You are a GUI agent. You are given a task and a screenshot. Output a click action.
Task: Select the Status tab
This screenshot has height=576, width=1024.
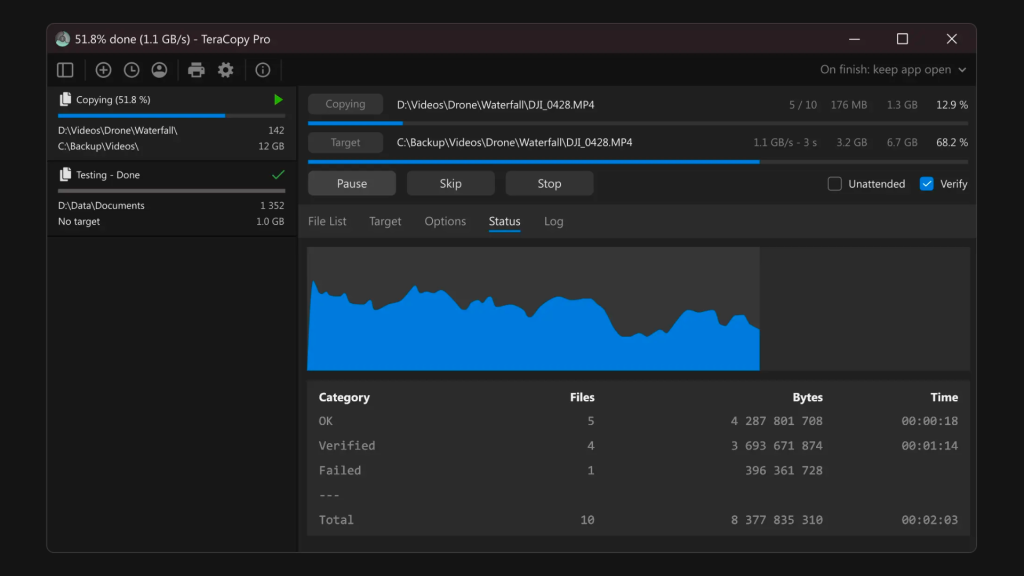[505, 221]
